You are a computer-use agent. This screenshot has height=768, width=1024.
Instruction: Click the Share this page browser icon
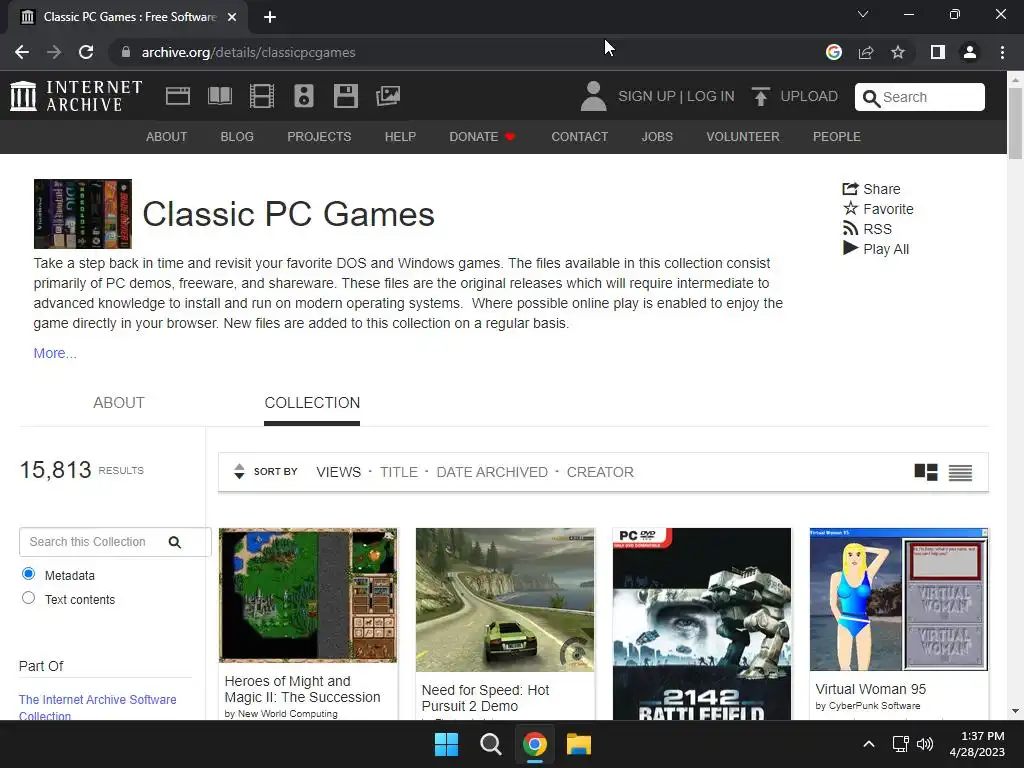(x=866, y=52)
